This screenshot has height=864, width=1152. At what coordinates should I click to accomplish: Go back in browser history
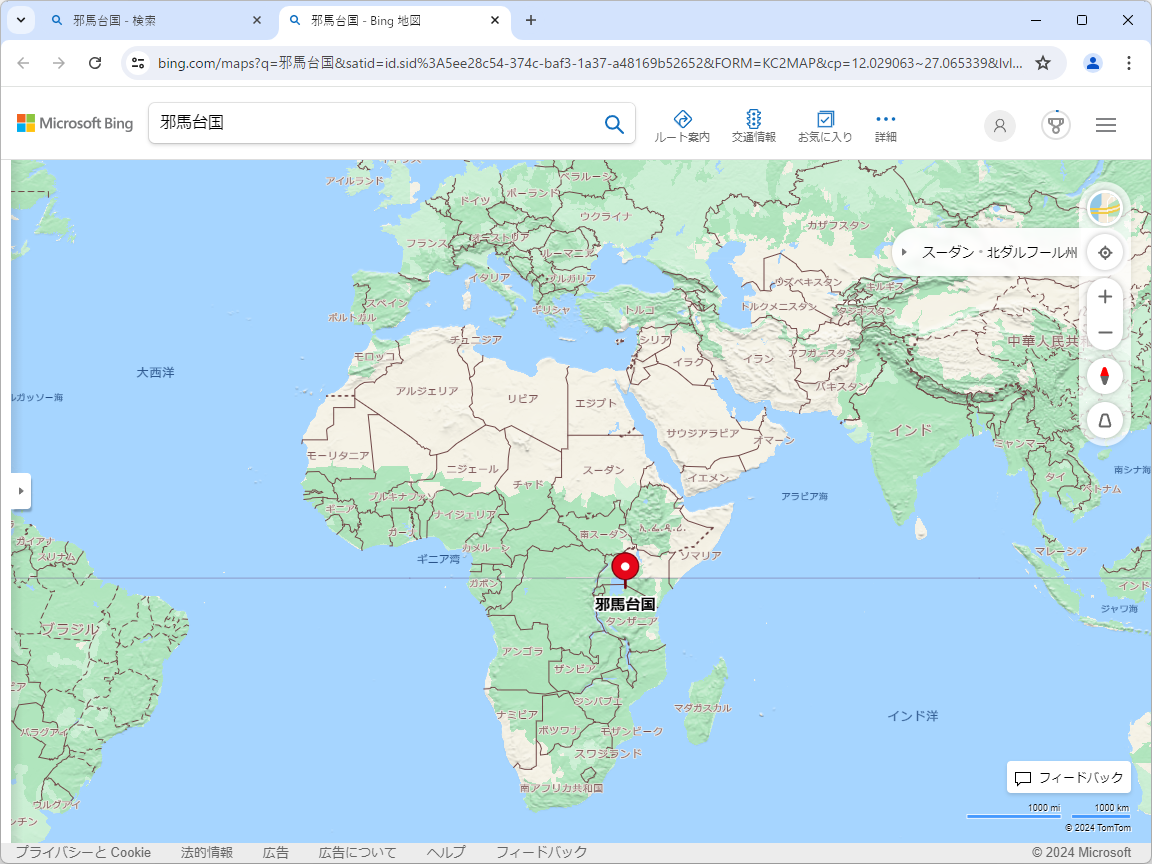click(24, 63)
